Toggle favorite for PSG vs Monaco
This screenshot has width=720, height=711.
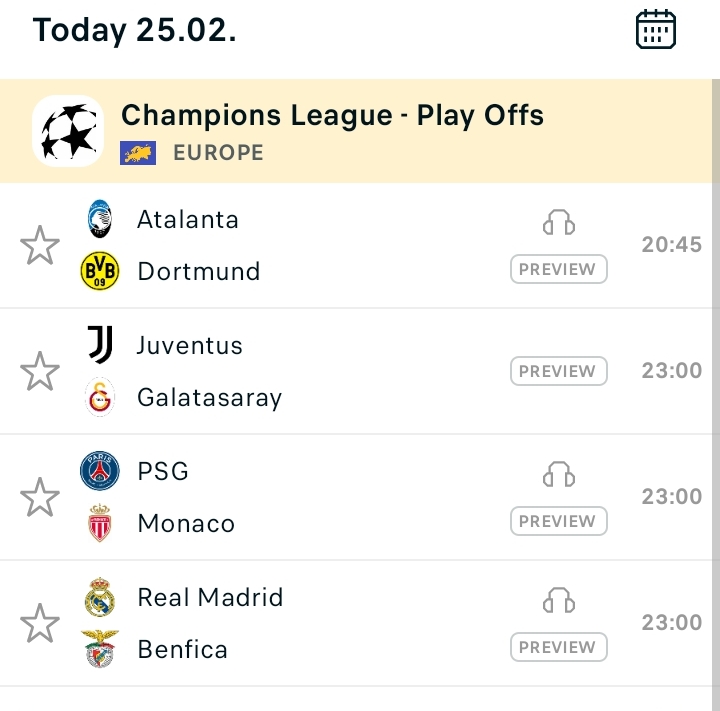[x=40, y=497]
